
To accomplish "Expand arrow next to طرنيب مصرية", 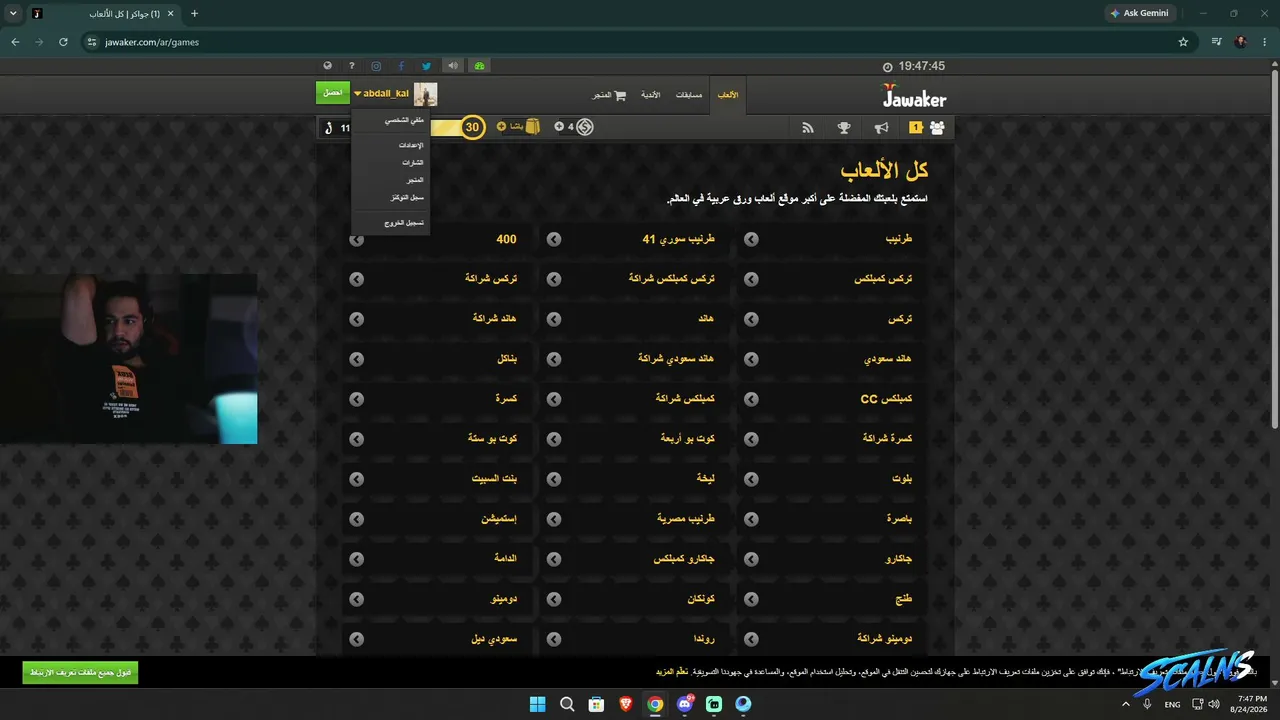I will (x=554, y=519).
